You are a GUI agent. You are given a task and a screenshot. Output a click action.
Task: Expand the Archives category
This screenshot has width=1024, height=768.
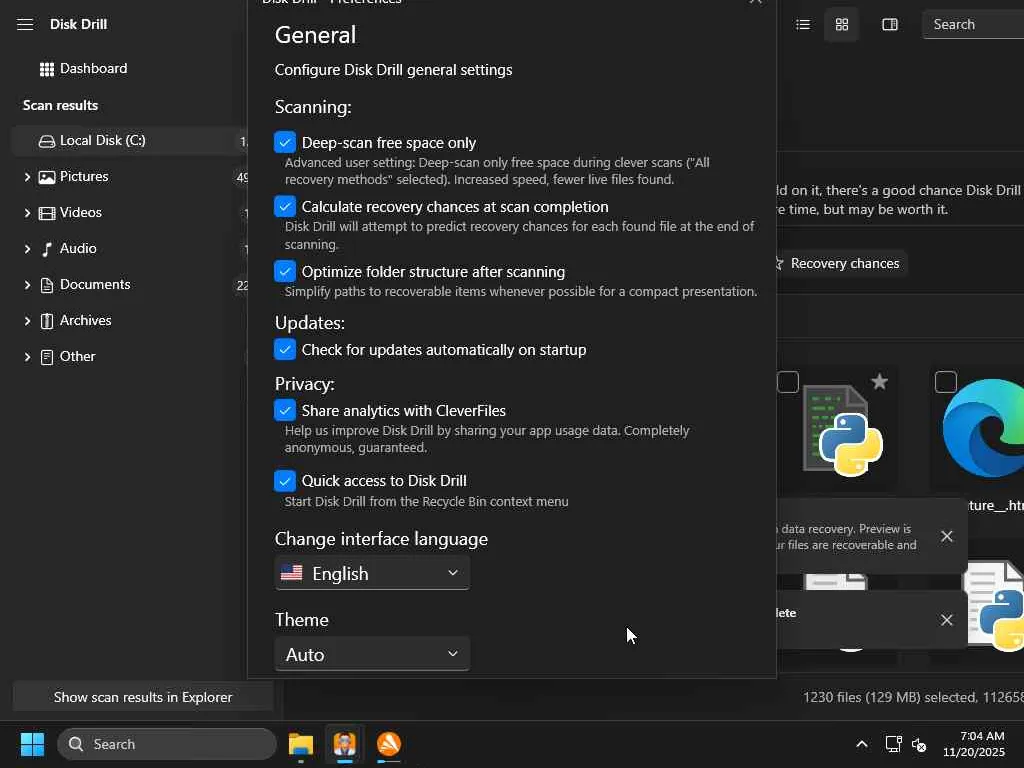pos(27,321)
